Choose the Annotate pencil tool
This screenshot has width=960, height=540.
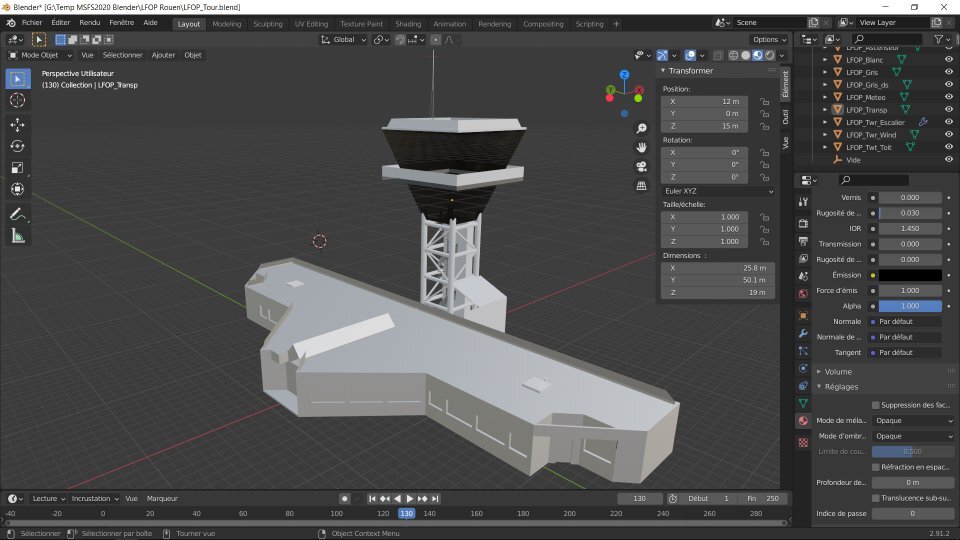pos(18,214)
